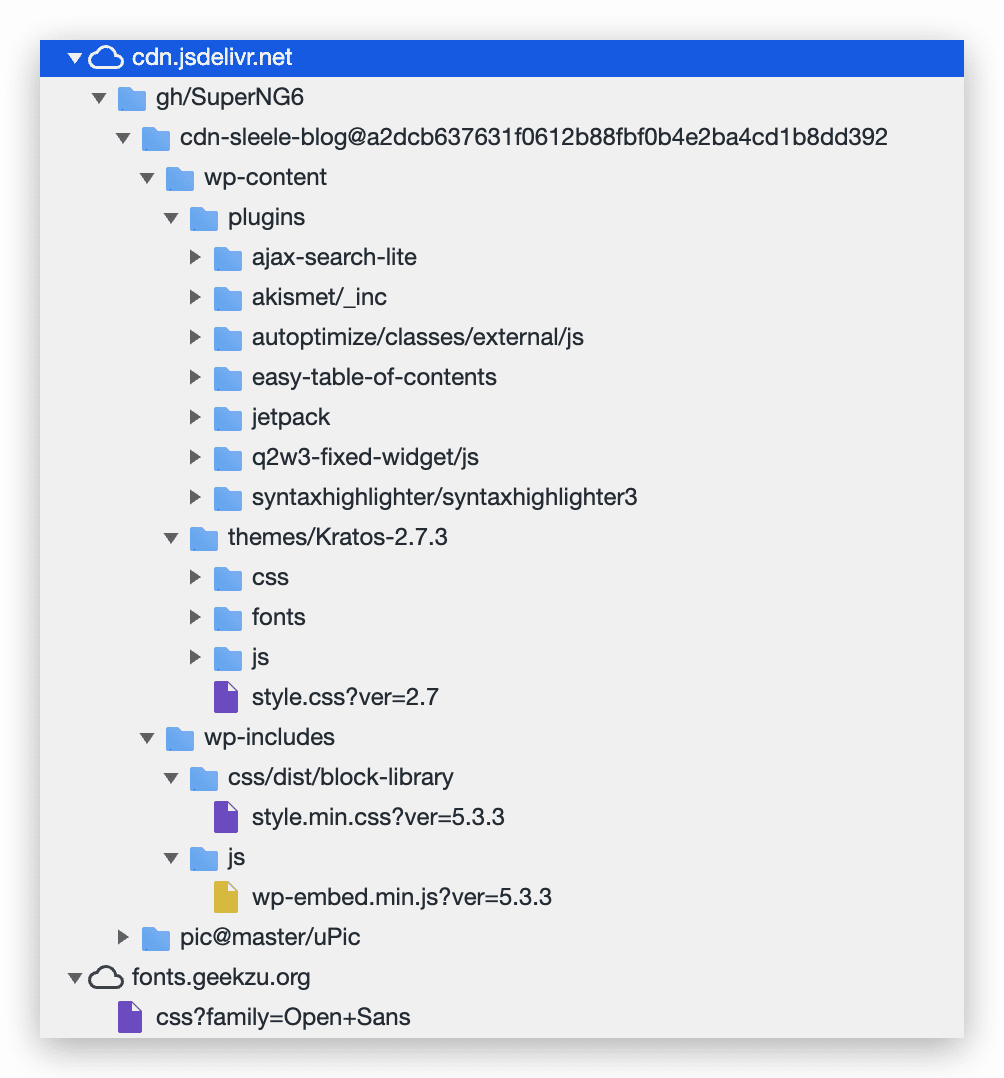Collapse the wp-content folder

147,178
